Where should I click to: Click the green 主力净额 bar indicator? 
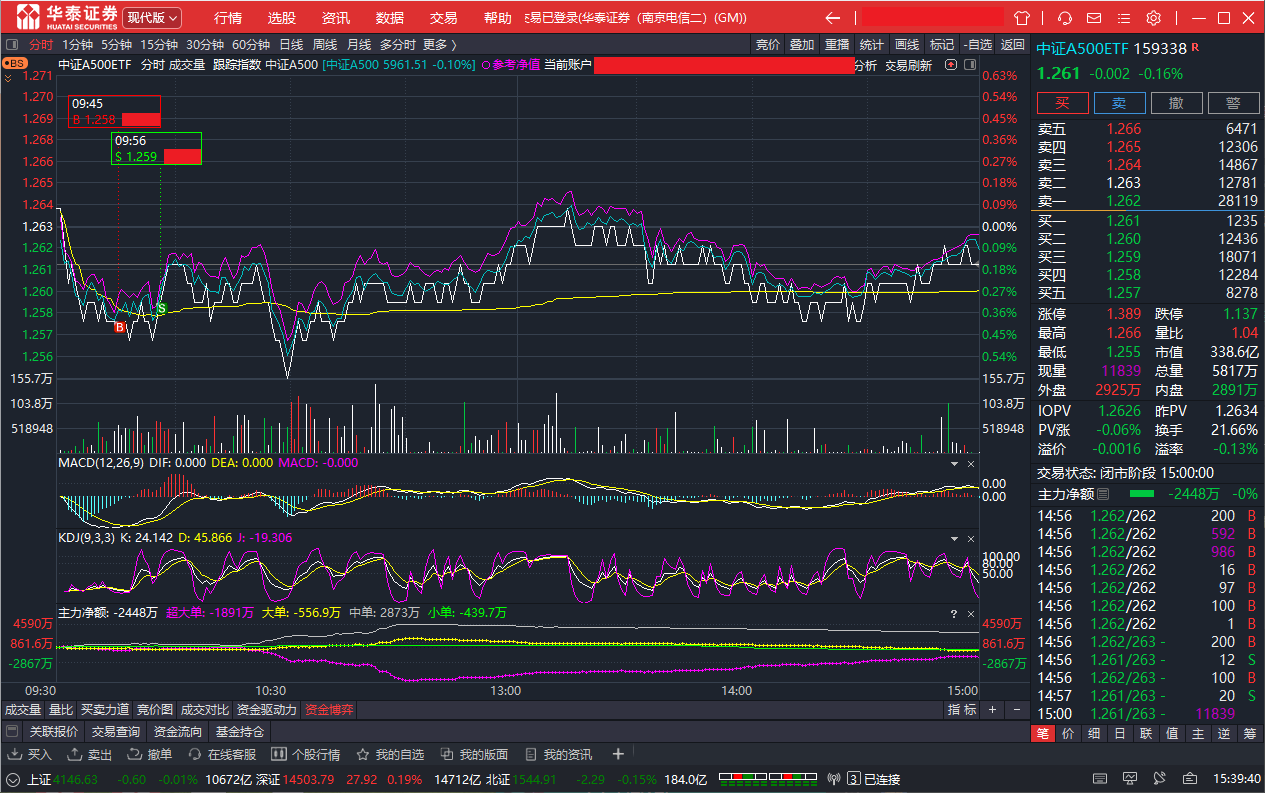(1141, 494)
